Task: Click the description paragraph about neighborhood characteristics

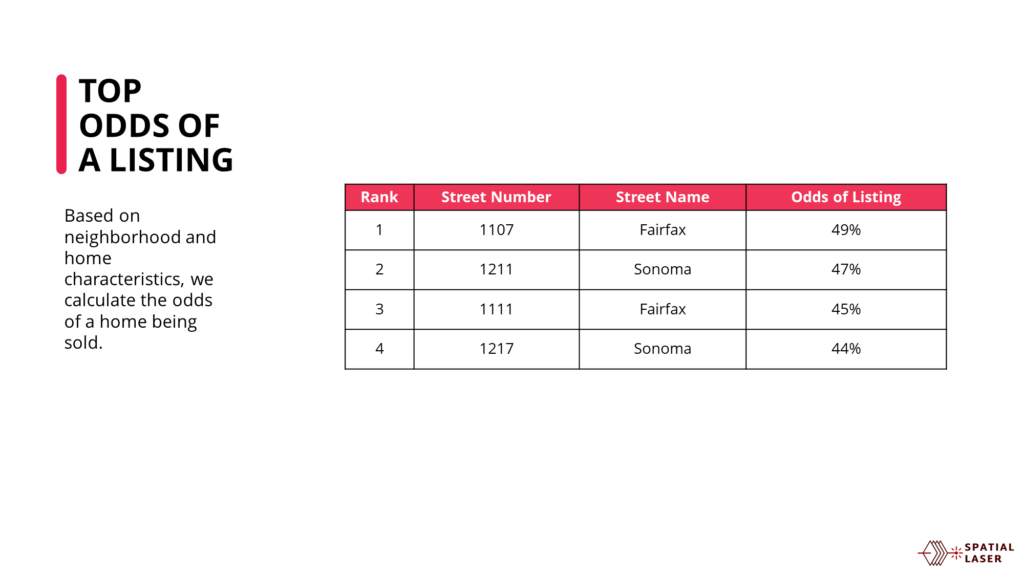Action: coord(140,279)
